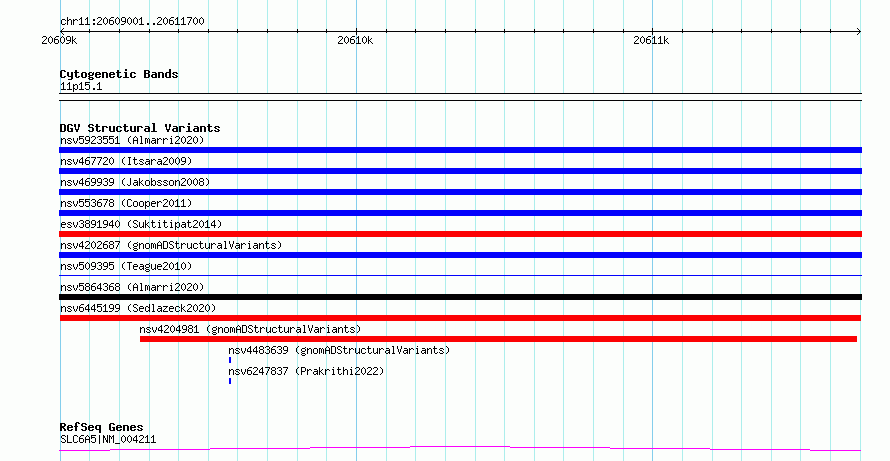Select the blue bar under nsv553678
890x461 pixels.
pyautogui.click(x=460, y=213)
